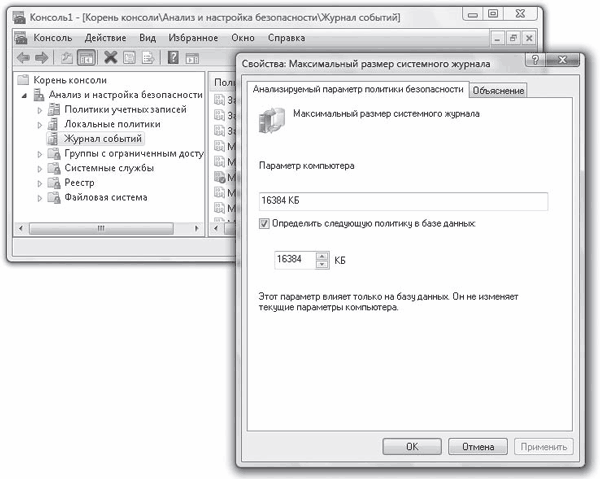Screen dimensions: 600x479
Task: Switch to the Объяснение tab
Action: coord(498,91)
